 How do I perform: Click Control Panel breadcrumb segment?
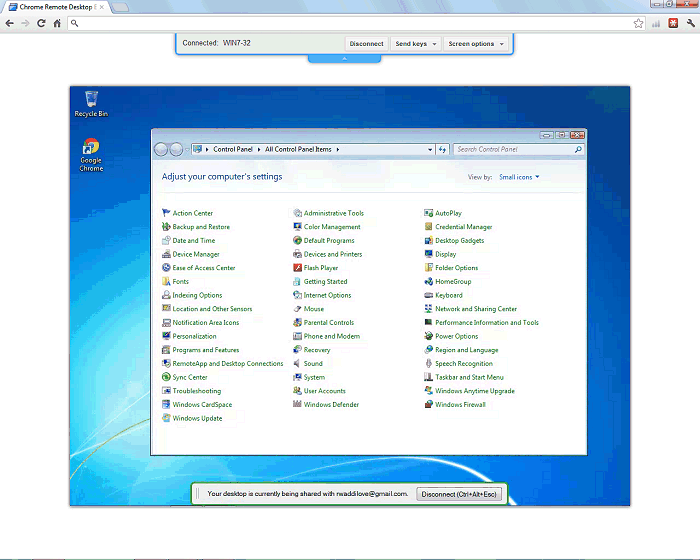click(233, 150)
